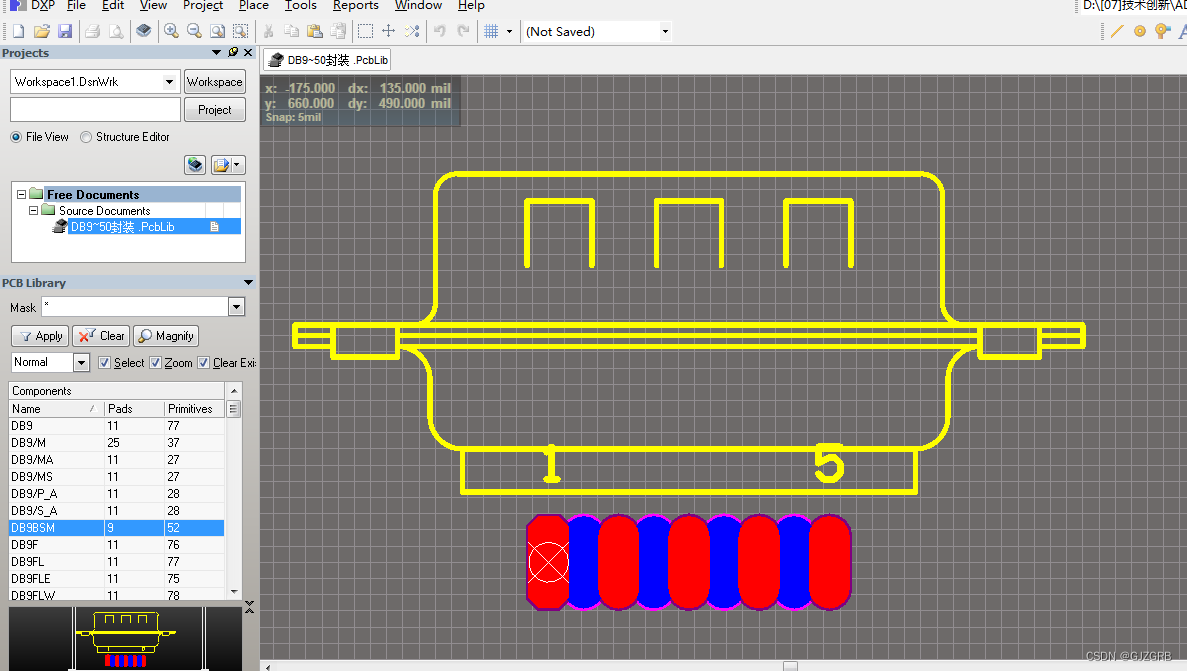
Task: Click the Paste clipboard icon
Action: click(315, 31)
